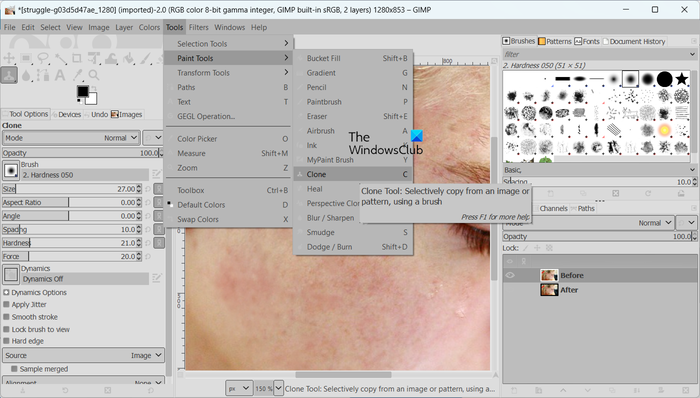Open Selection Tools submenu

pyautogui.click(x=229, y=44)
